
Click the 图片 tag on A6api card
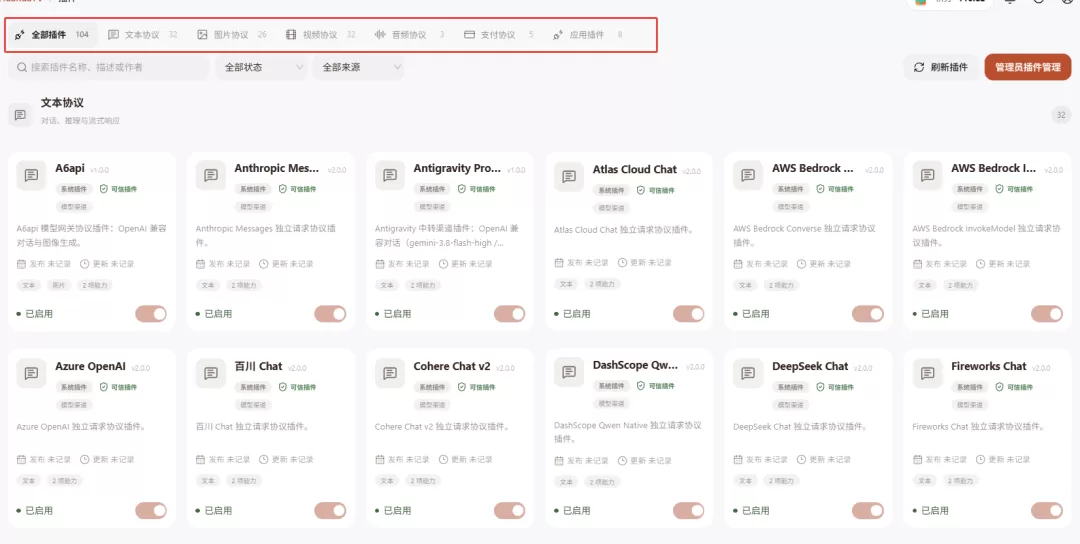pos(57,284)
